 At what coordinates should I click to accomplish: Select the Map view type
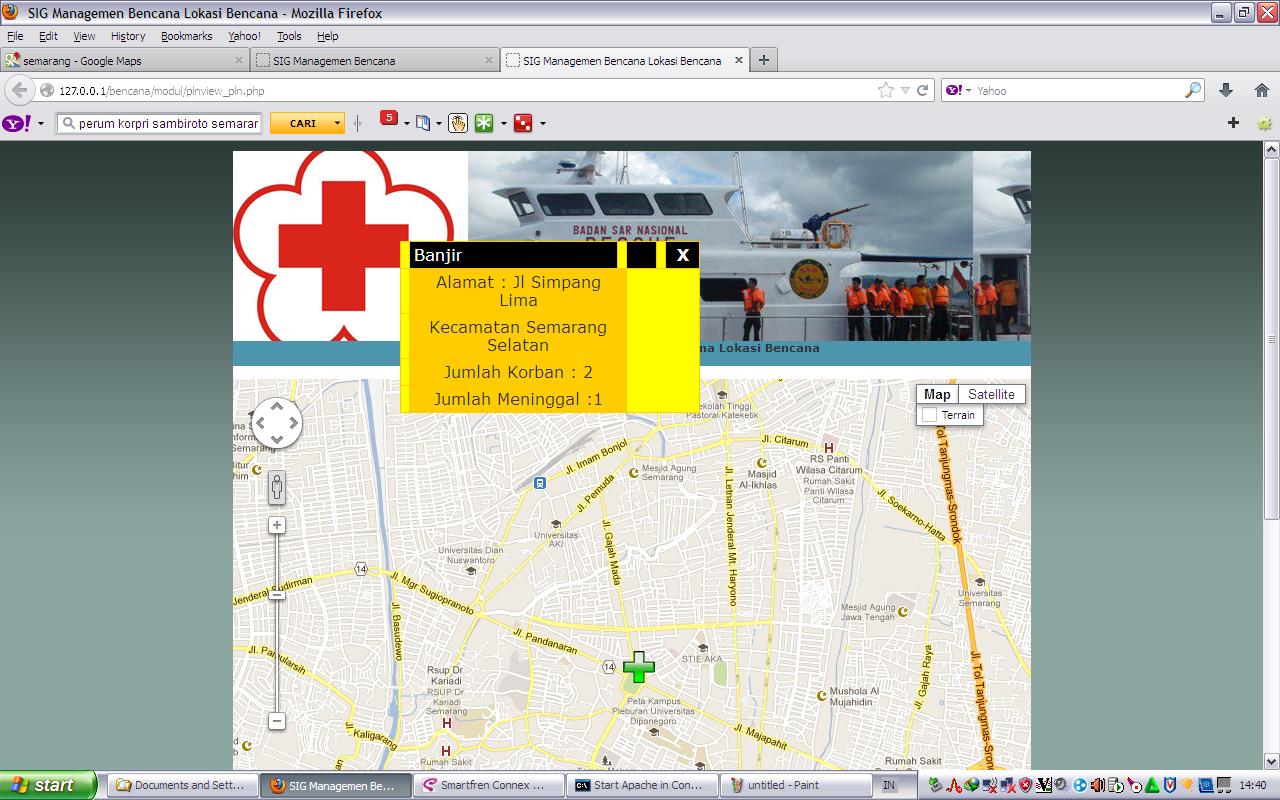point(937,394)
